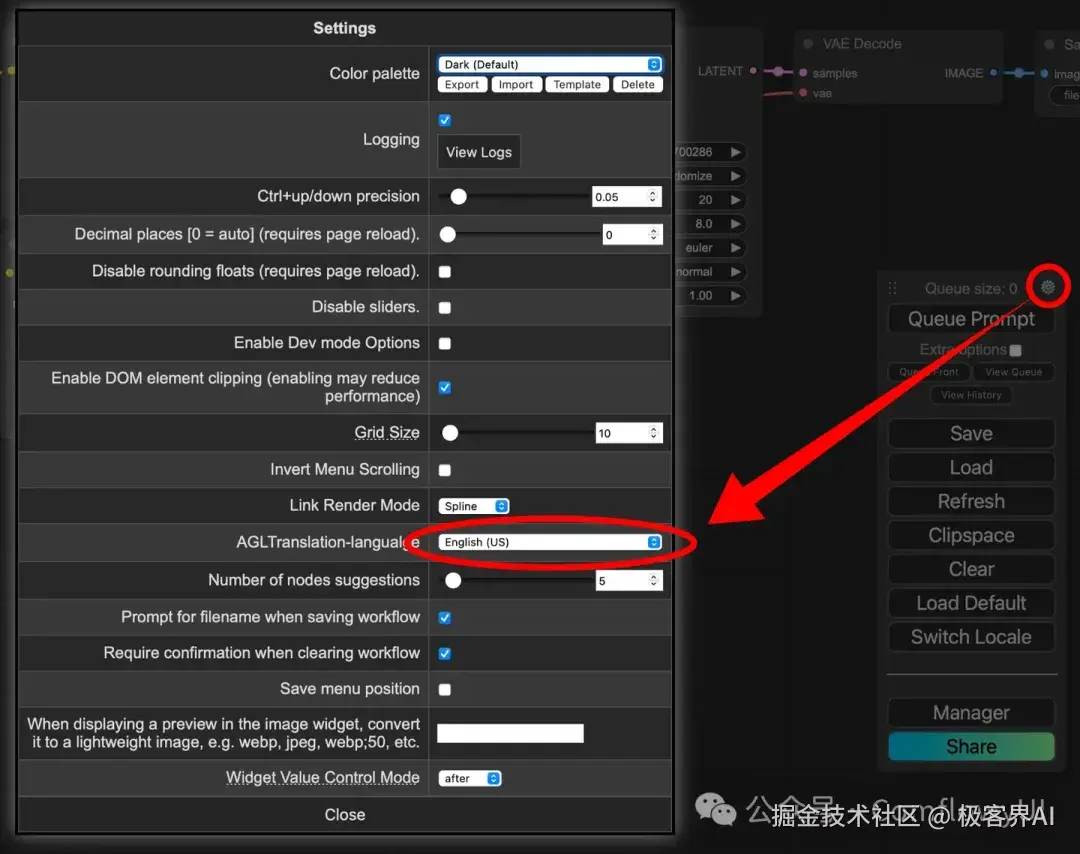
Task: Click the samples input dot on VAE Decode
Action: click(803, 72)
